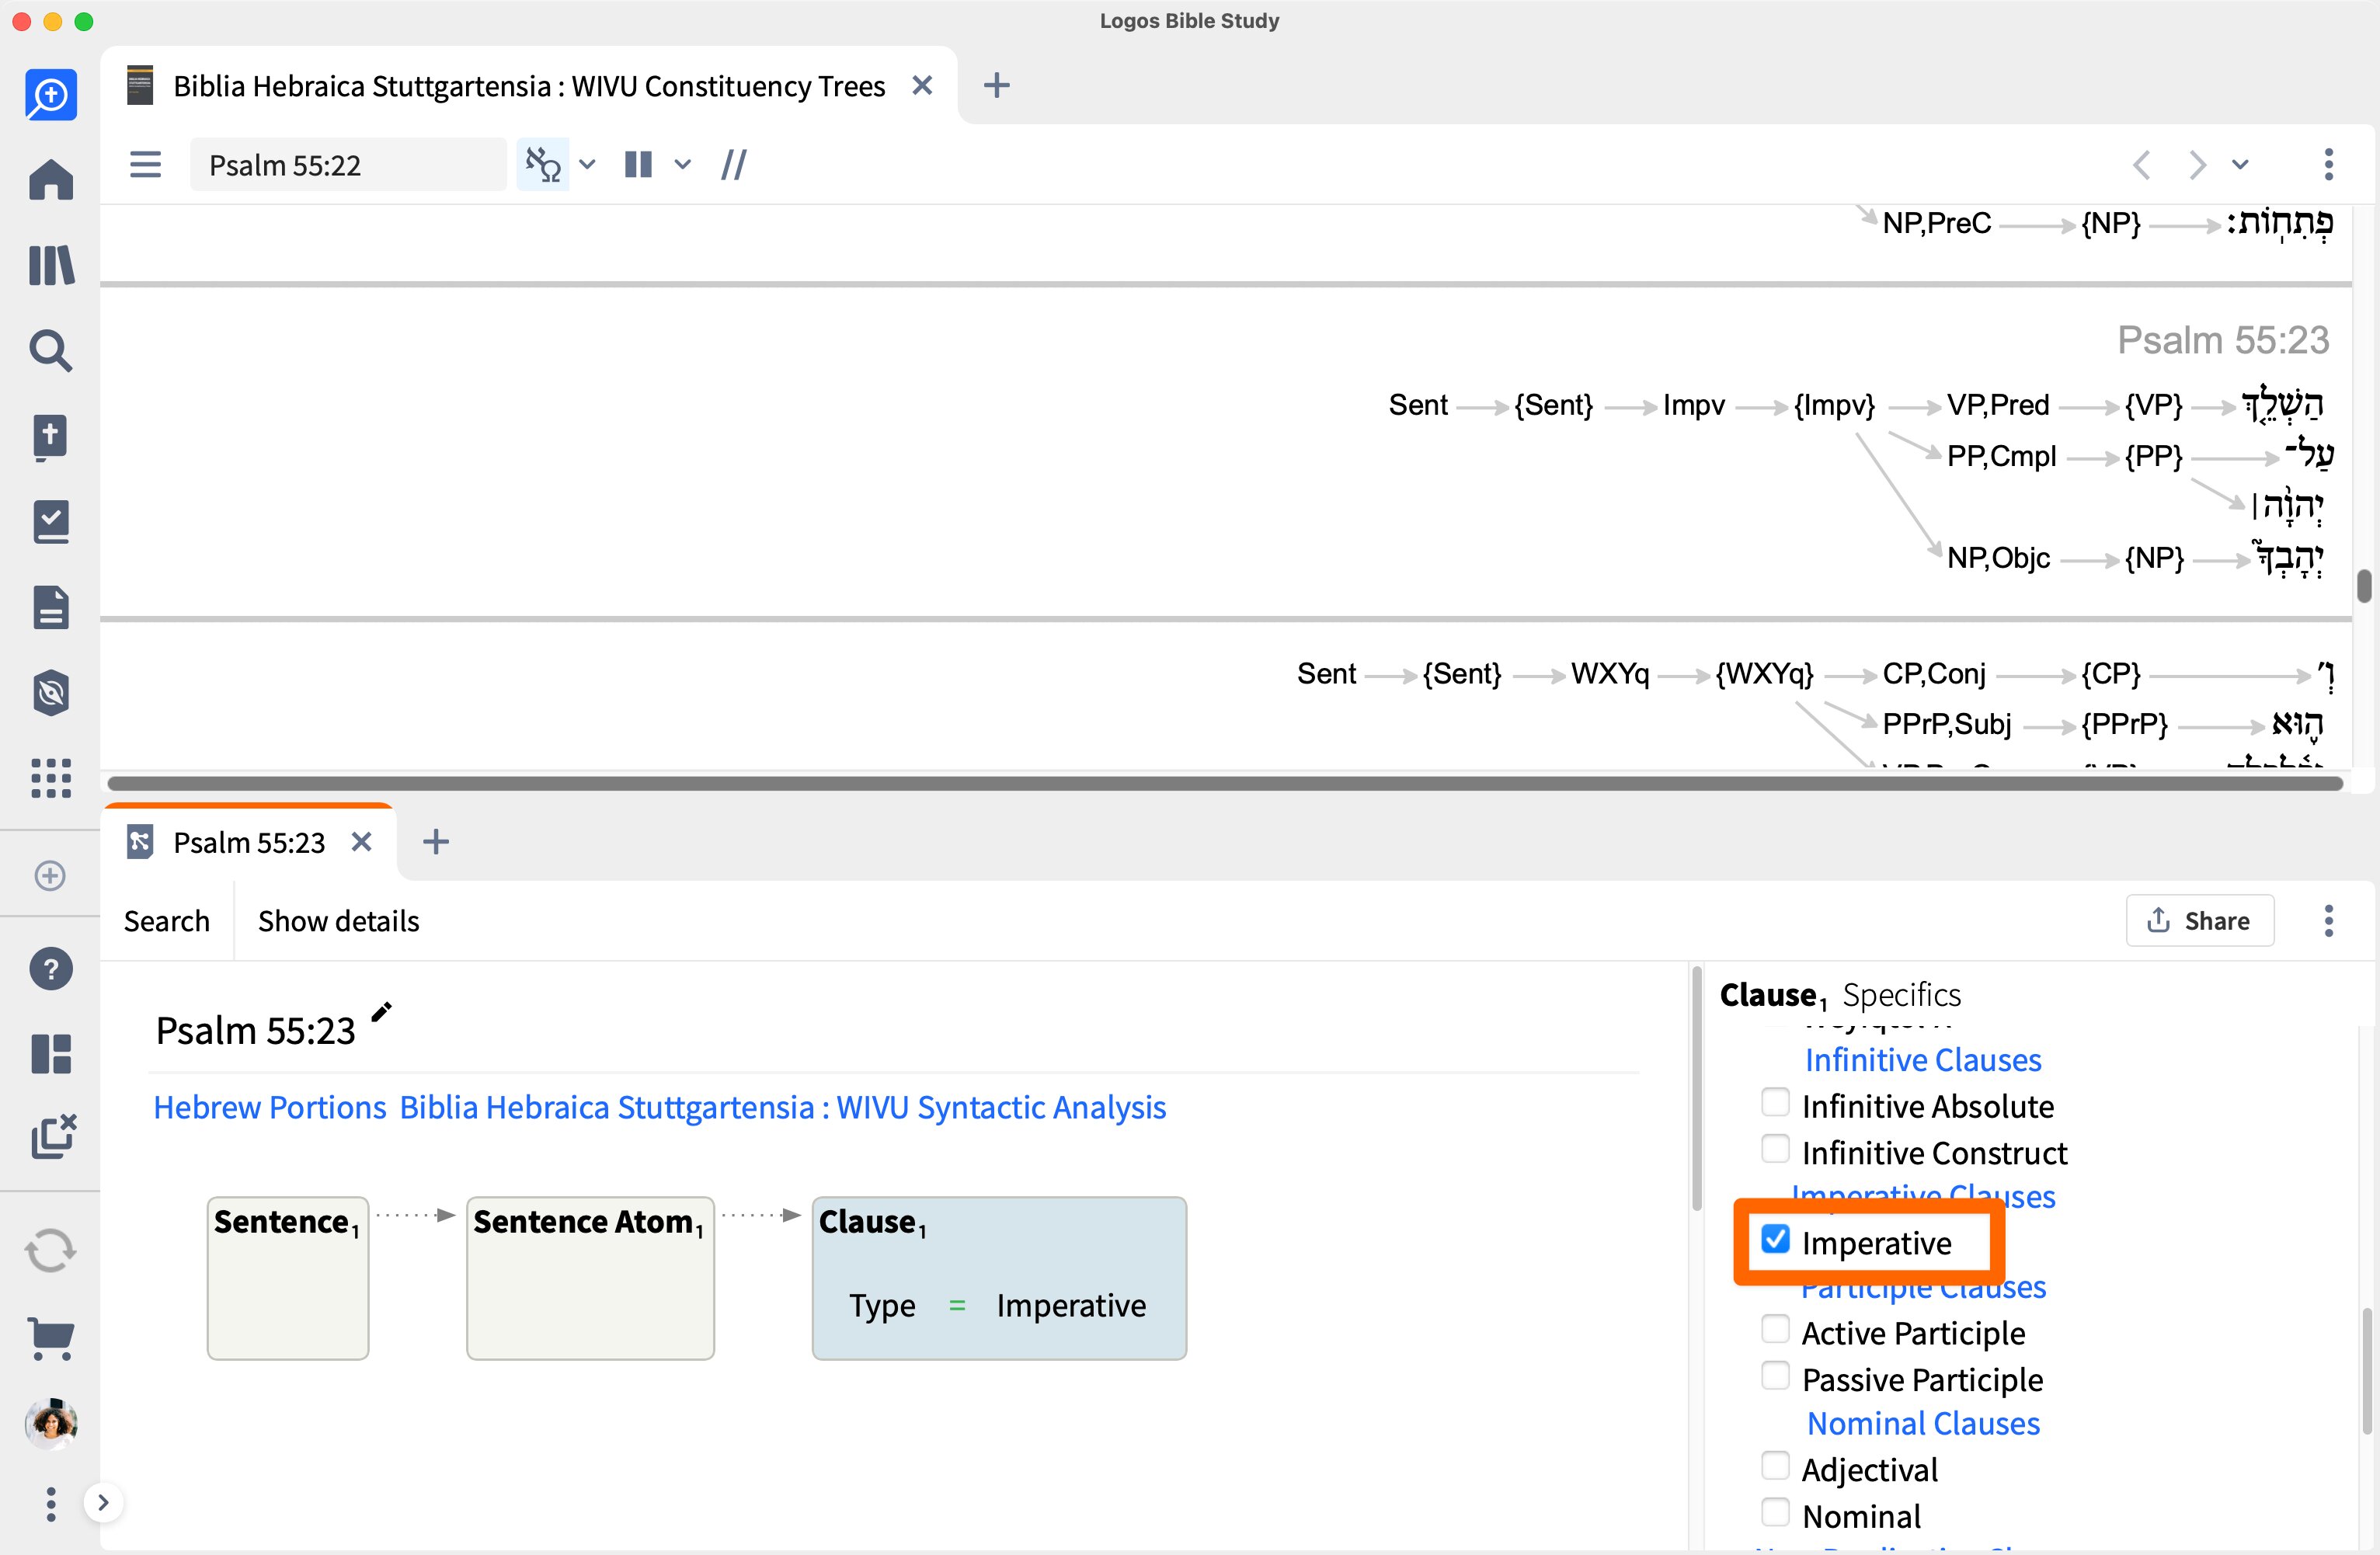Viewport: 2380px width, 1555px height.
Task: Check the Nominal checkbox
Action: (x=1774, y=1512)
